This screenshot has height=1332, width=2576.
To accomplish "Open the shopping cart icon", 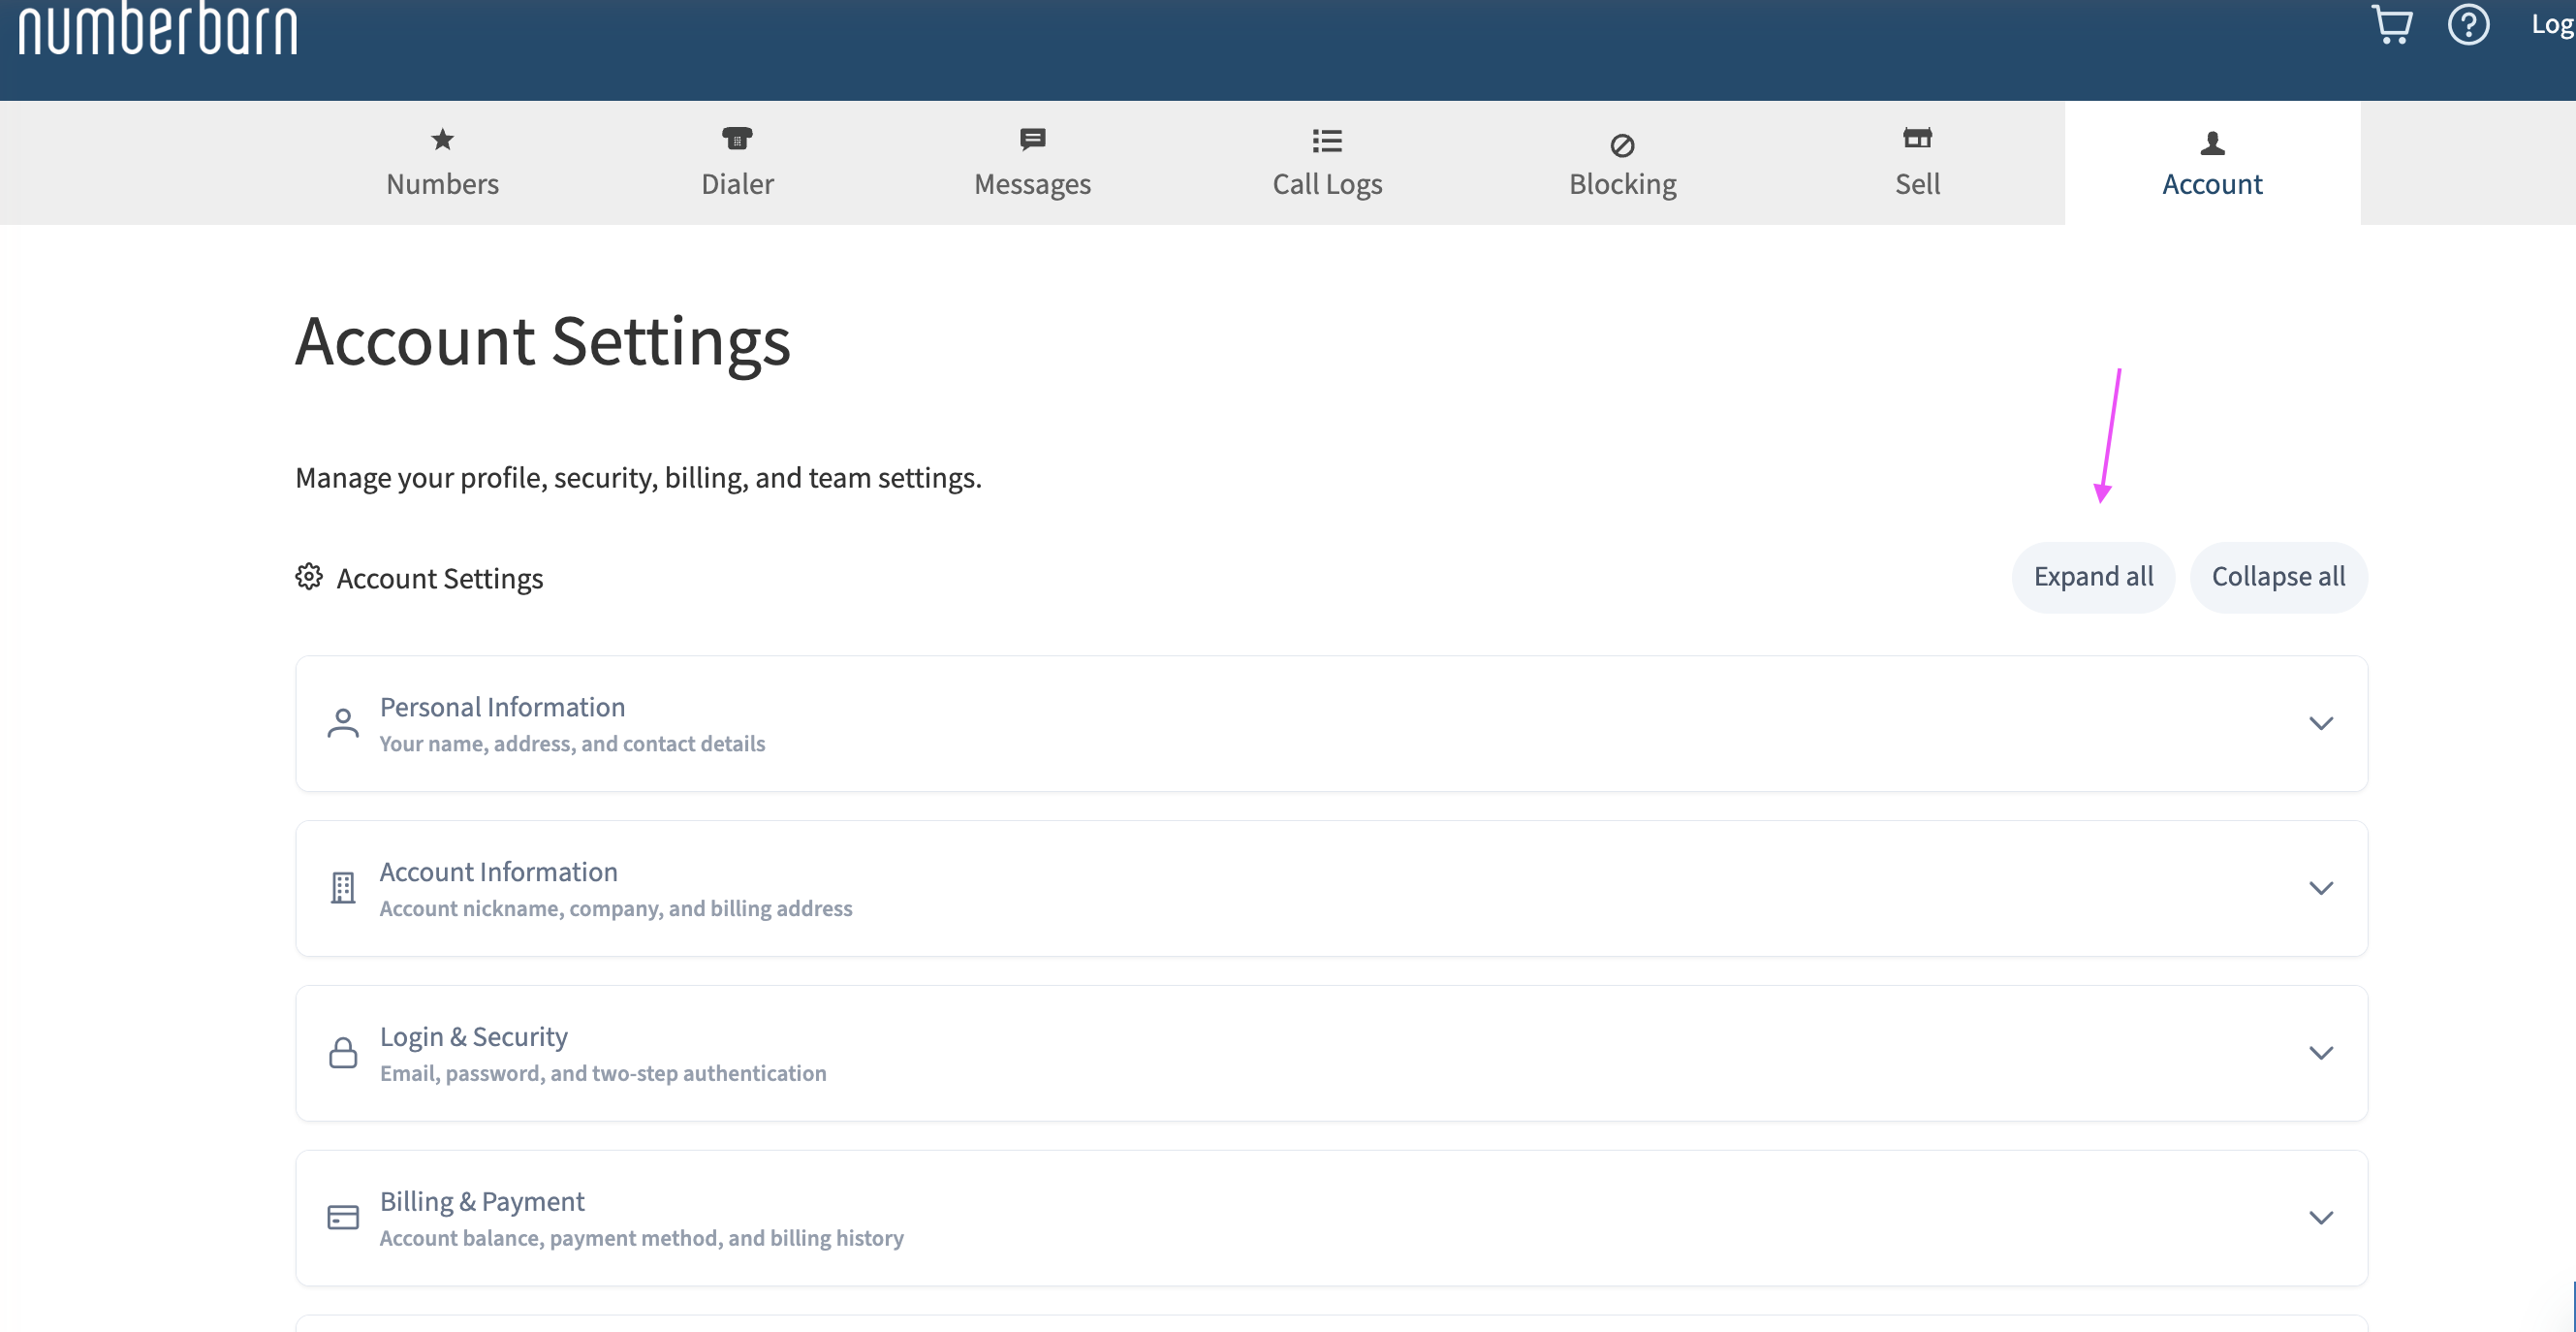I will (2392, 24).
